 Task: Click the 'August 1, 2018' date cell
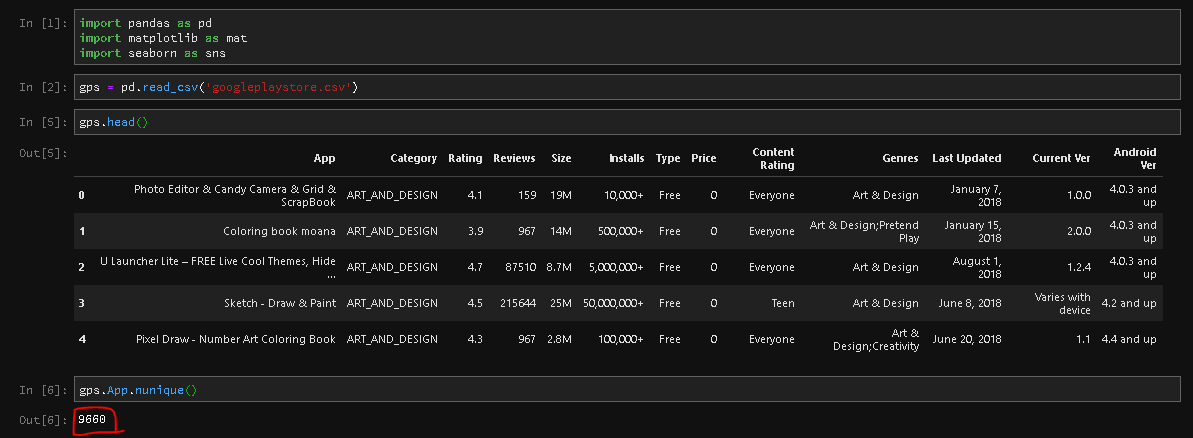click(x=977, y=267)
